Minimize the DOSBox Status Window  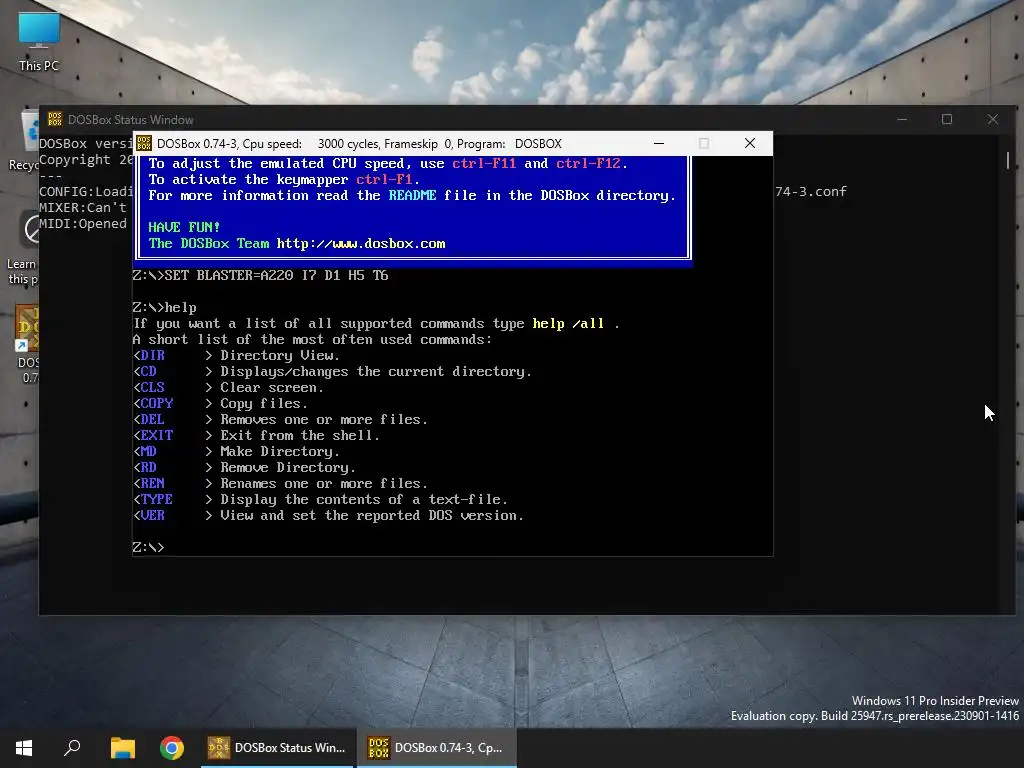coord(902,120)
